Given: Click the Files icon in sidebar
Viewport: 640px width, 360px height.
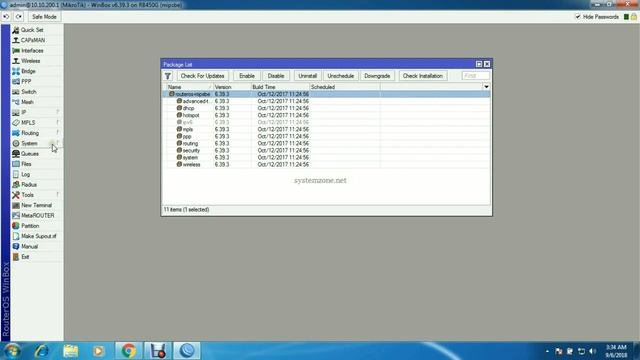Looking at the screenshot, I should [16, 164].
